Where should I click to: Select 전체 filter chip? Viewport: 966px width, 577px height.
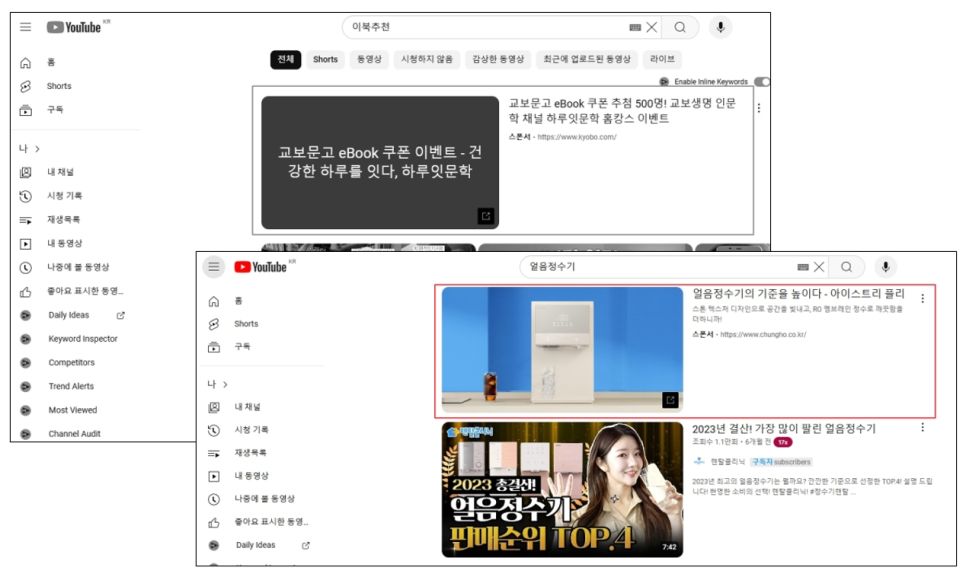pos(285,59)
